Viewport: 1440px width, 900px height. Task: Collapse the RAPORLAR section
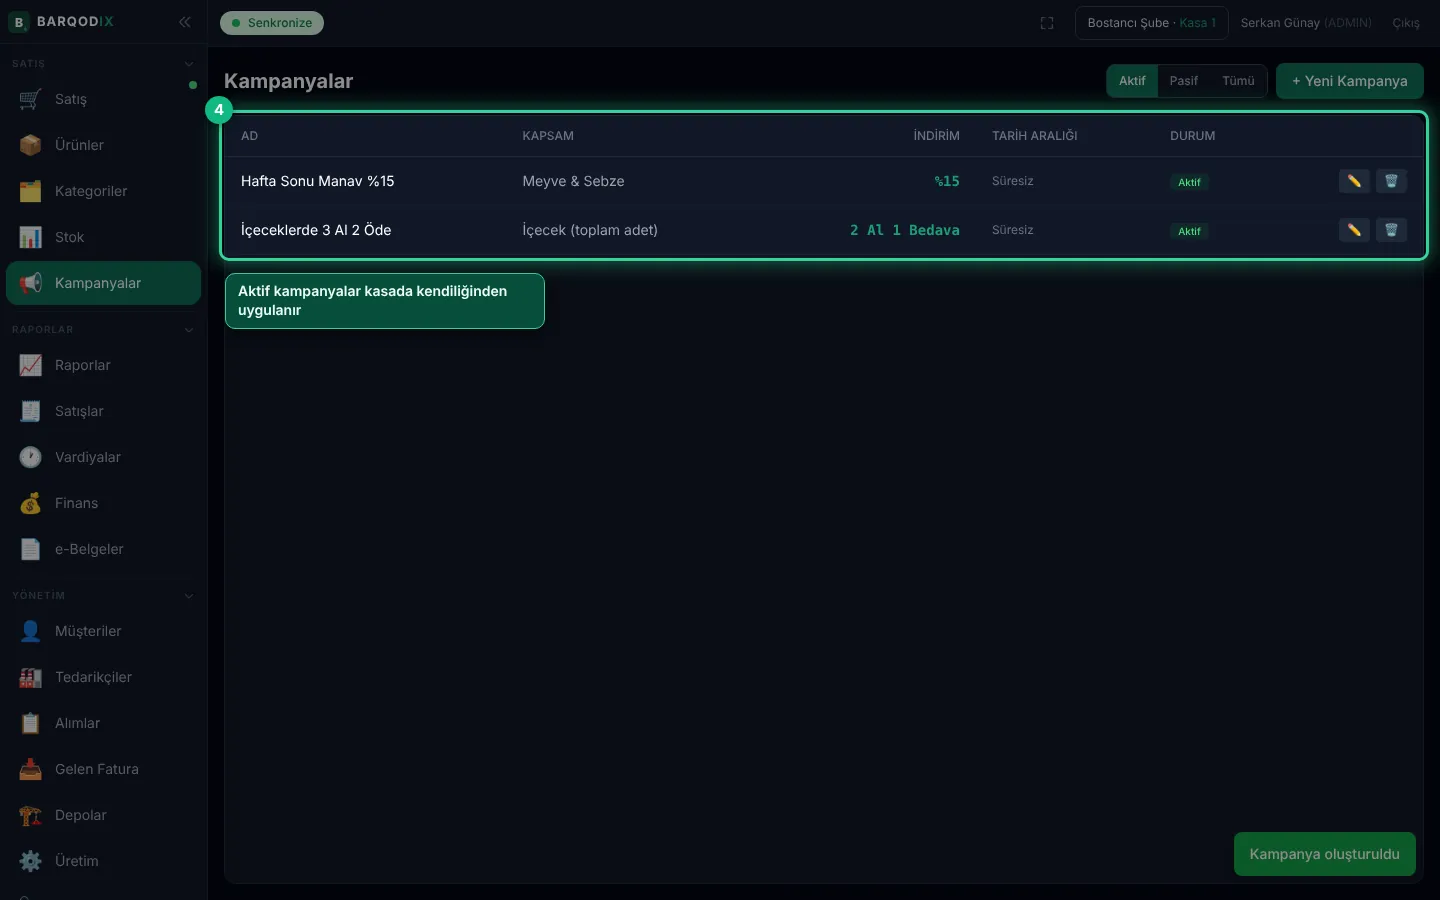pos(189,330)
